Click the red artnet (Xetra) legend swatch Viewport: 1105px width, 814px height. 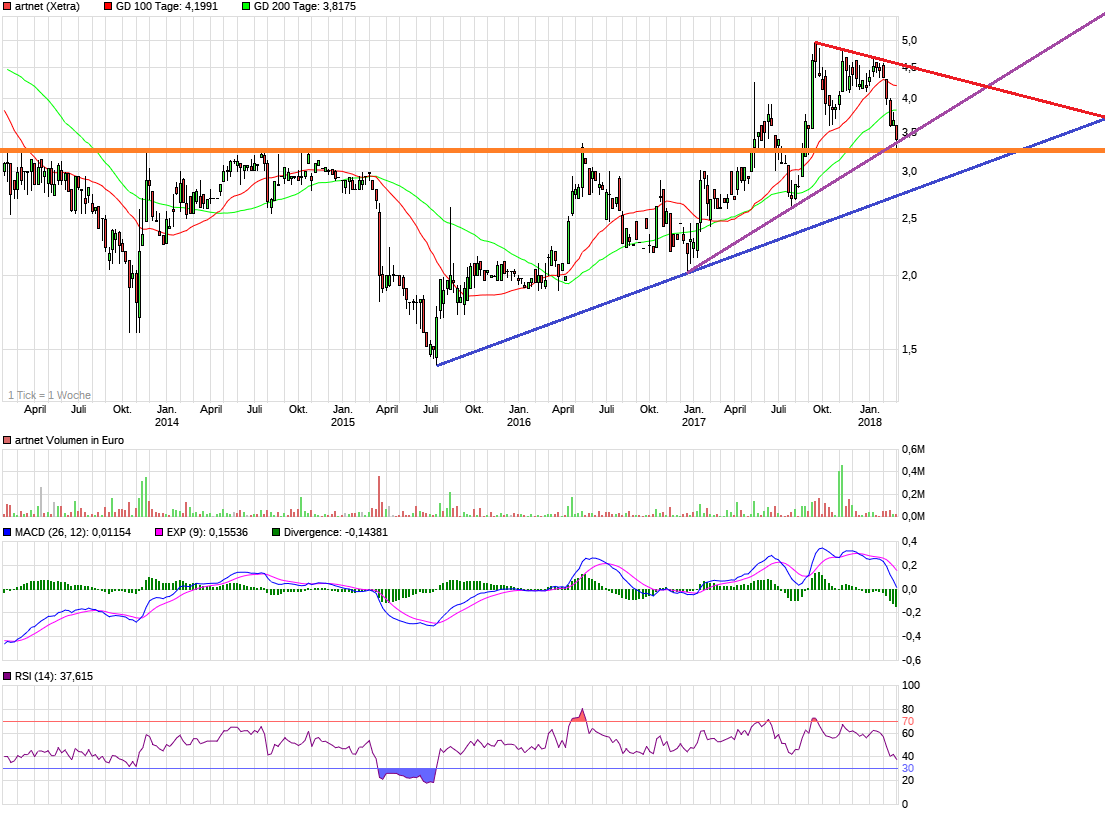coord(8,6)
